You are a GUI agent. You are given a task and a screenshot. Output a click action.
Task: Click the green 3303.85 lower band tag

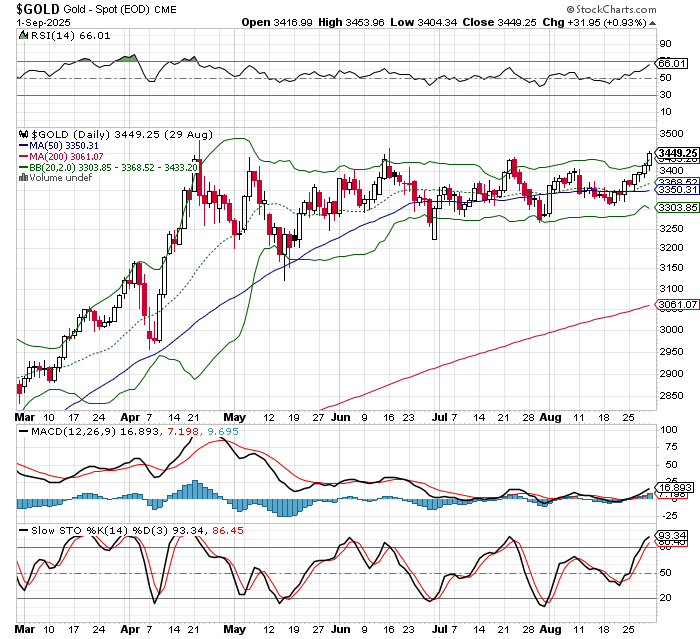click(677, 207)
